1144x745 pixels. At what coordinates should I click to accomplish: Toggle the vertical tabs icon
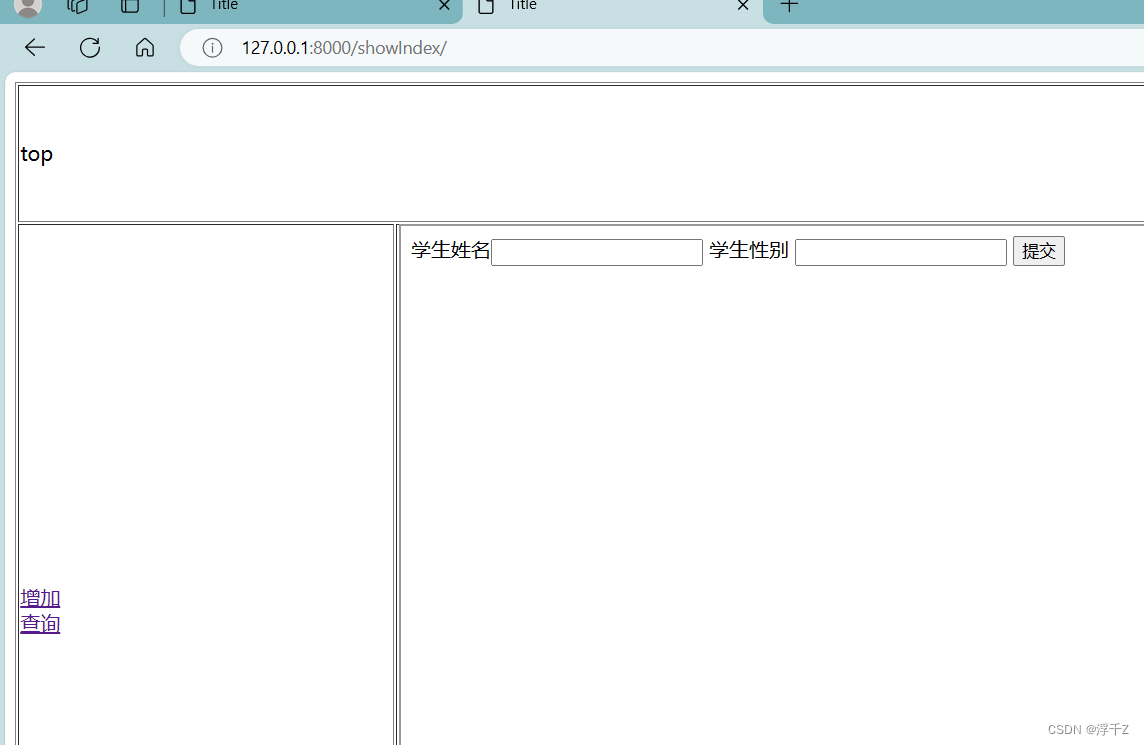(130, 6)
